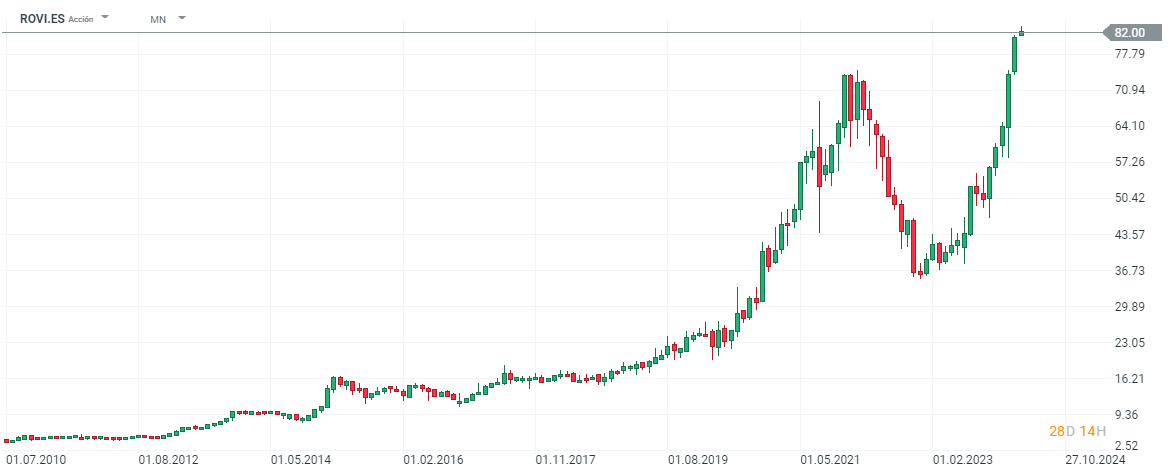This screenshot has width=1175, height=476.
Task: Open the ROVI.ES symbol dropdown arrow
Action: pos(105,18)
